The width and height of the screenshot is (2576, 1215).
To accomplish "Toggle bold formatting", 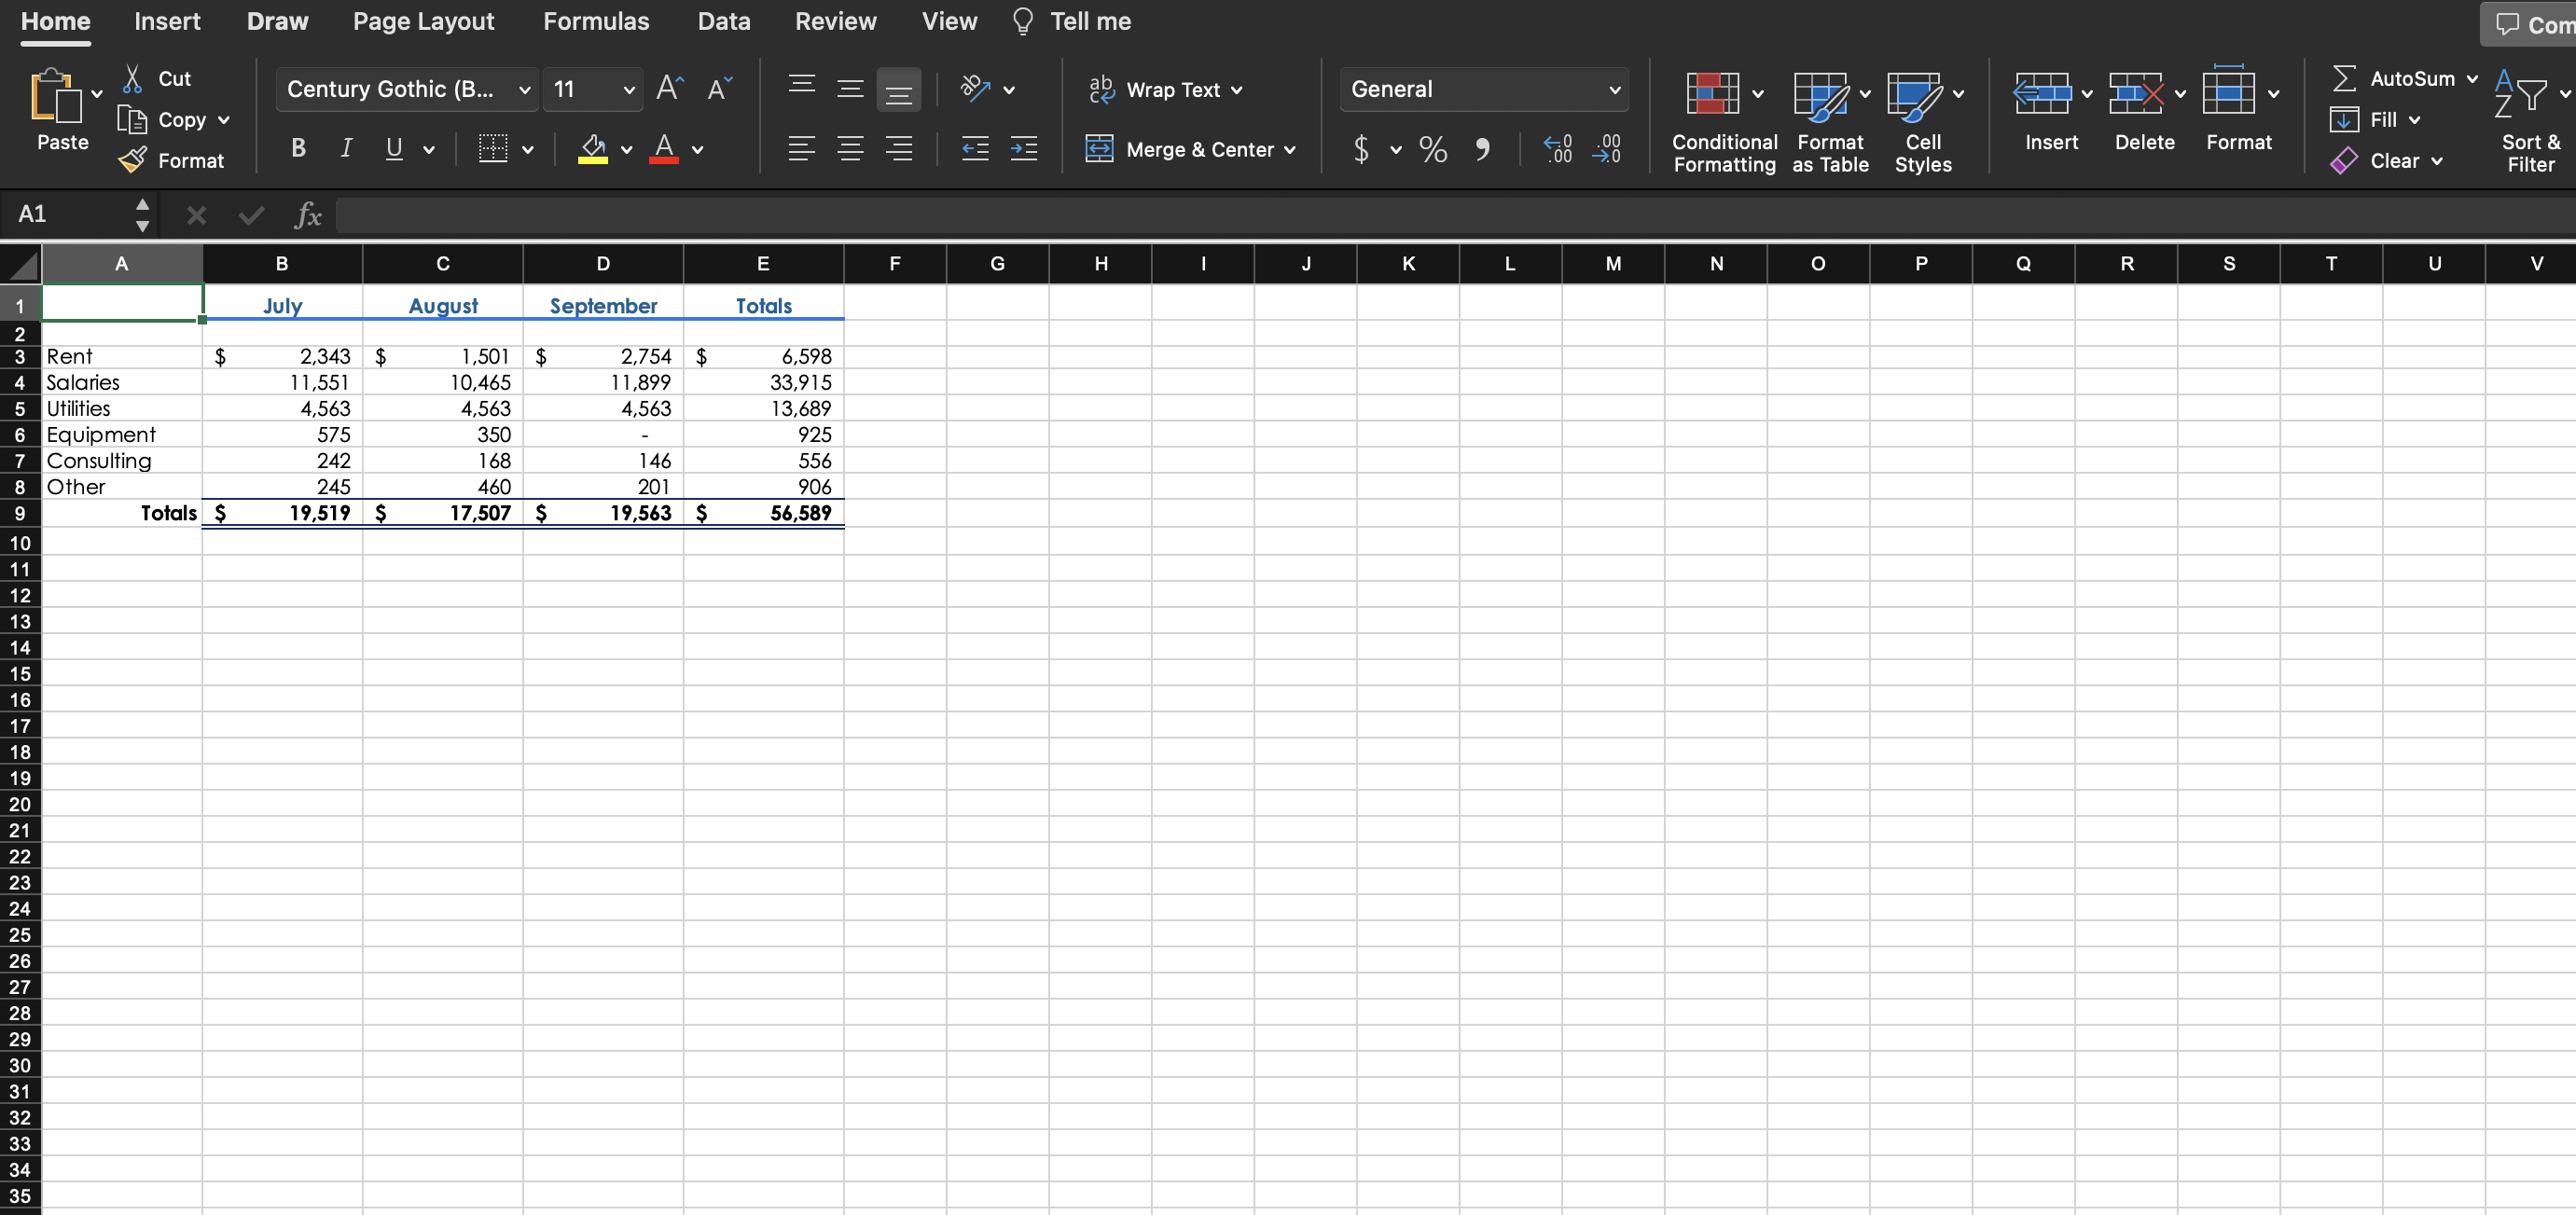I will [297, 148].
